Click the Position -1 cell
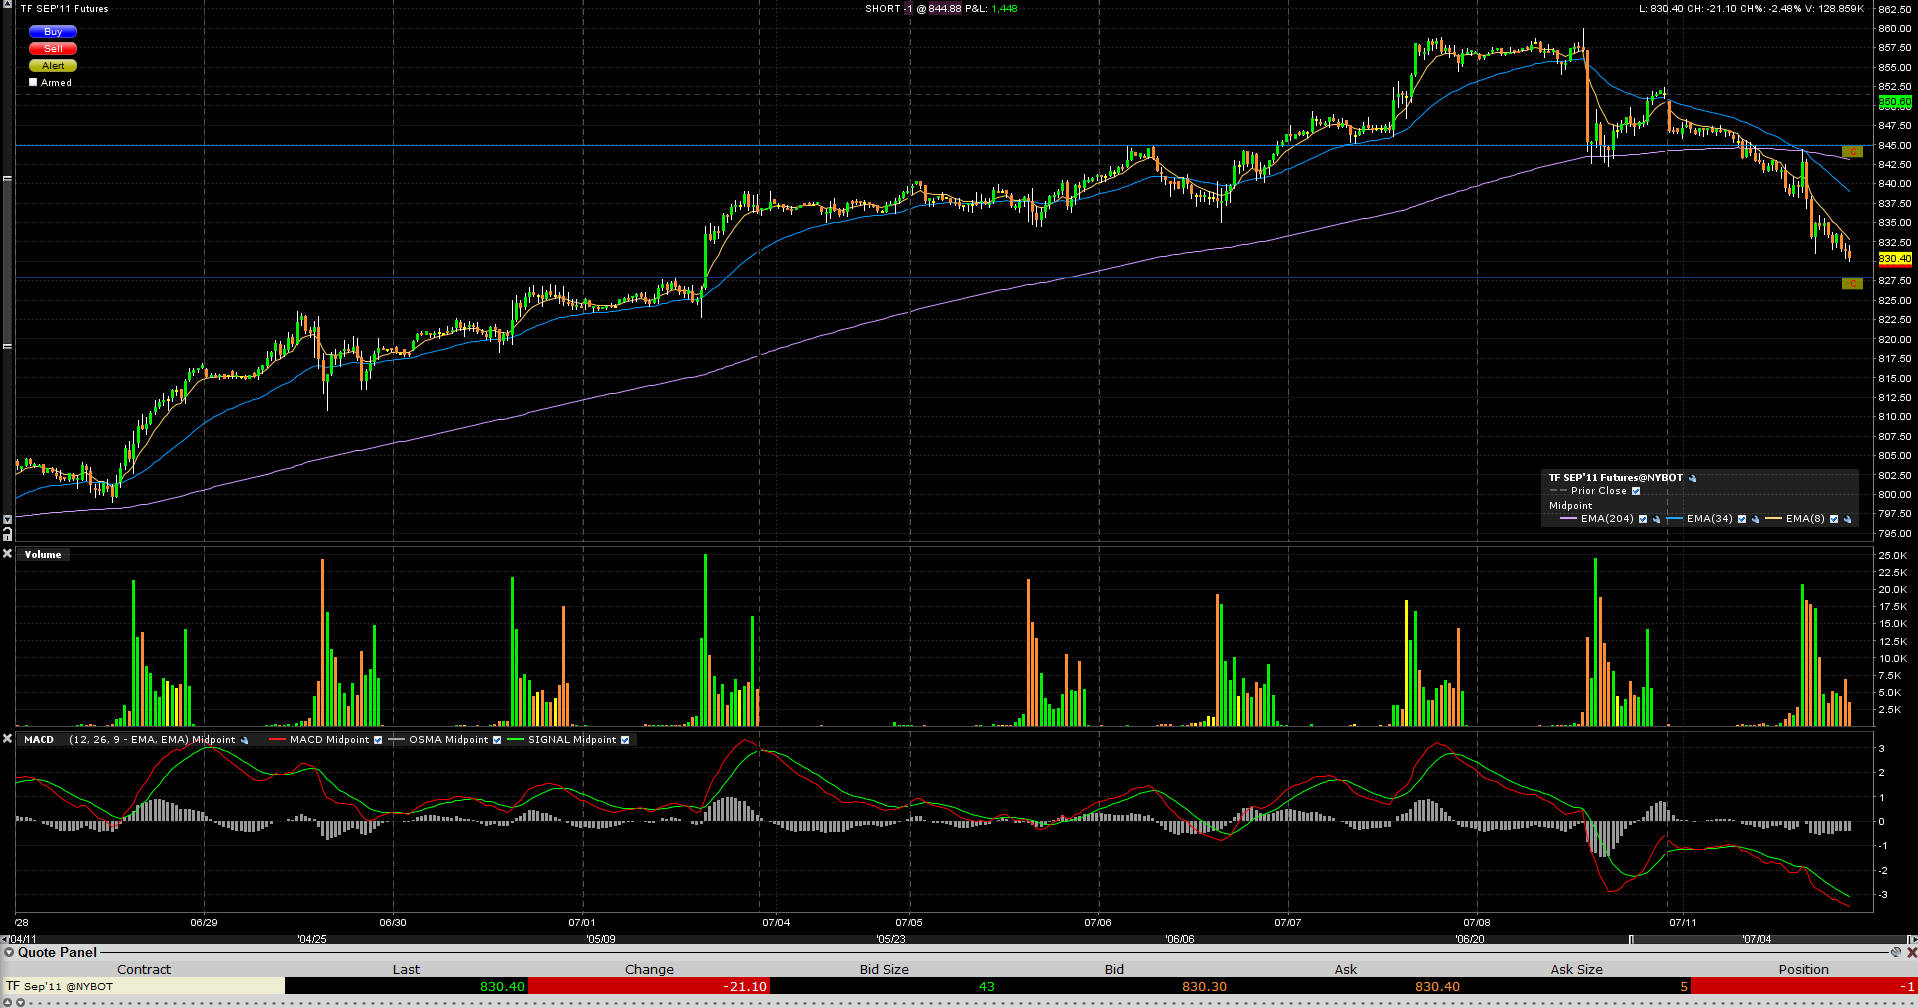This screenshot has height=1008, width=1918. pos(1804,987)
